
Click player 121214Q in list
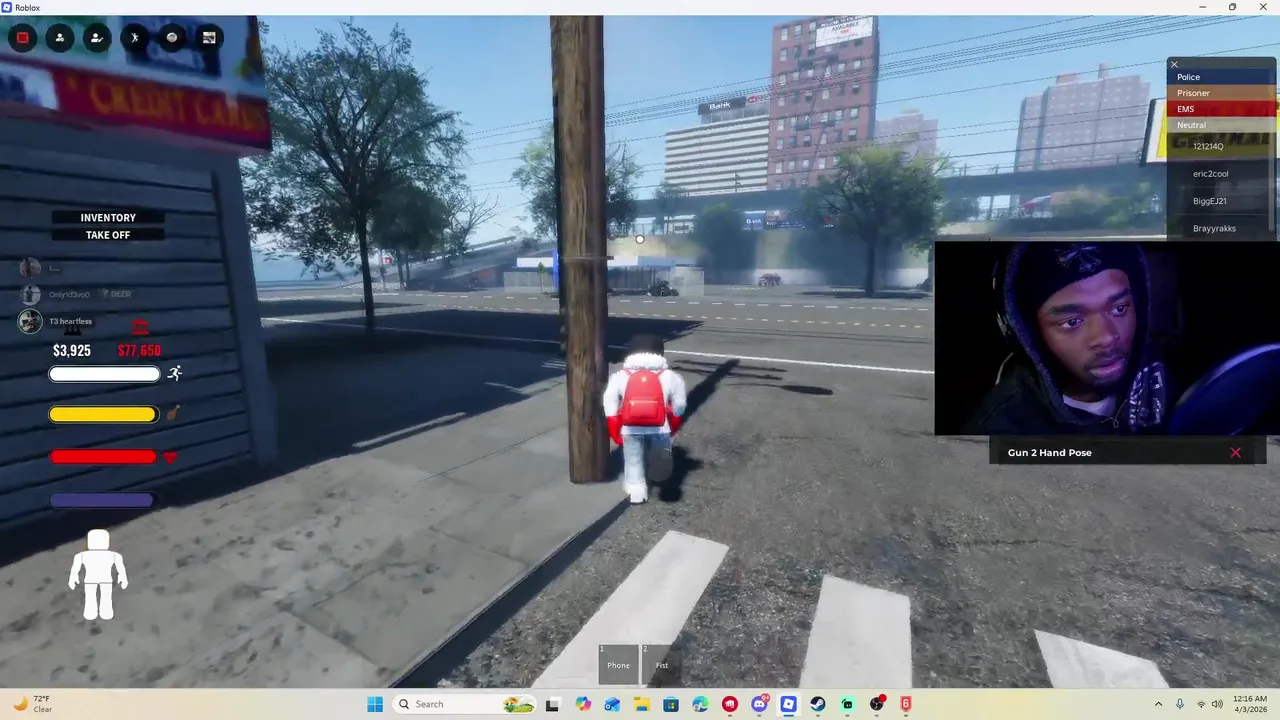[1208, 146]
